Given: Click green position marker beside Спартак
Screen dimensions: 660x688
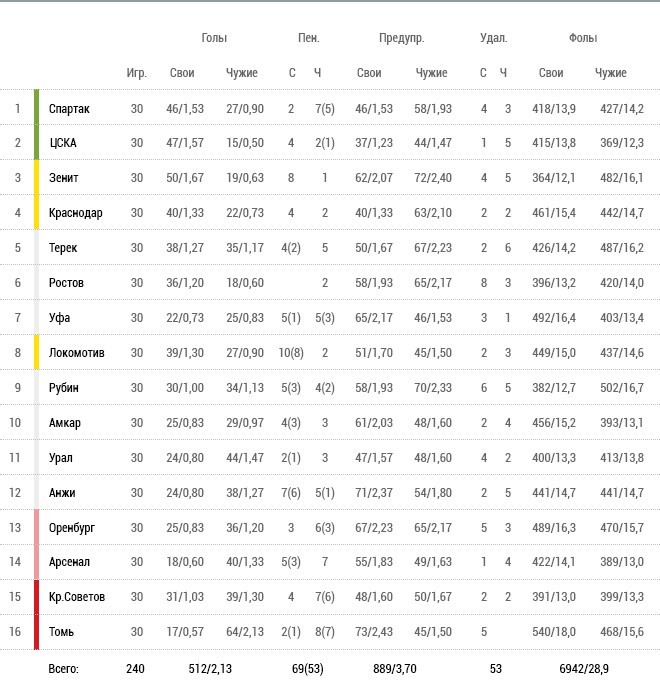Looking at the screenshot, I should pos(36,107).
